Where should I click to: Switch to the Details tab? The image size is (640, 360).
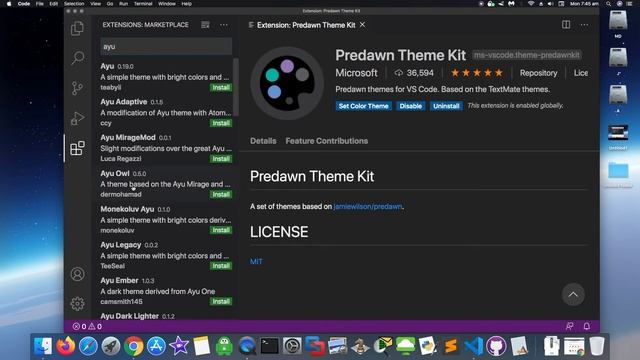point(263,141)
